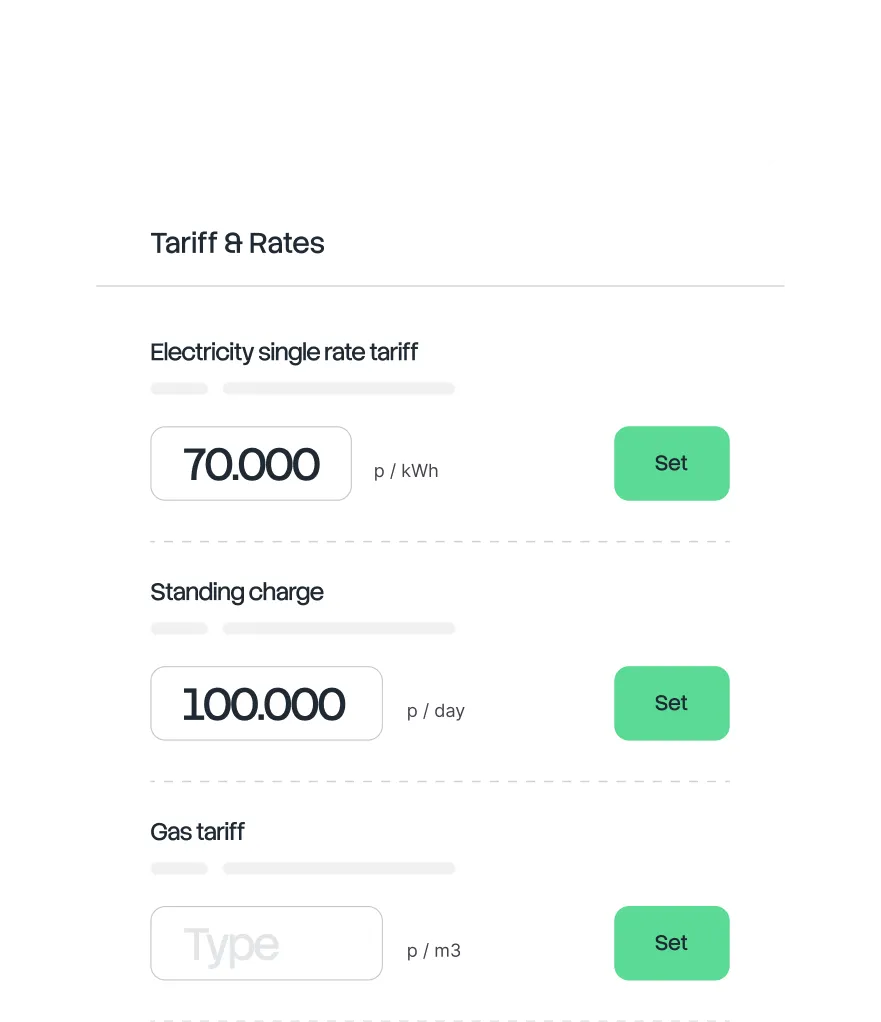Click the long bar under Standing charge

pos(338,628)
